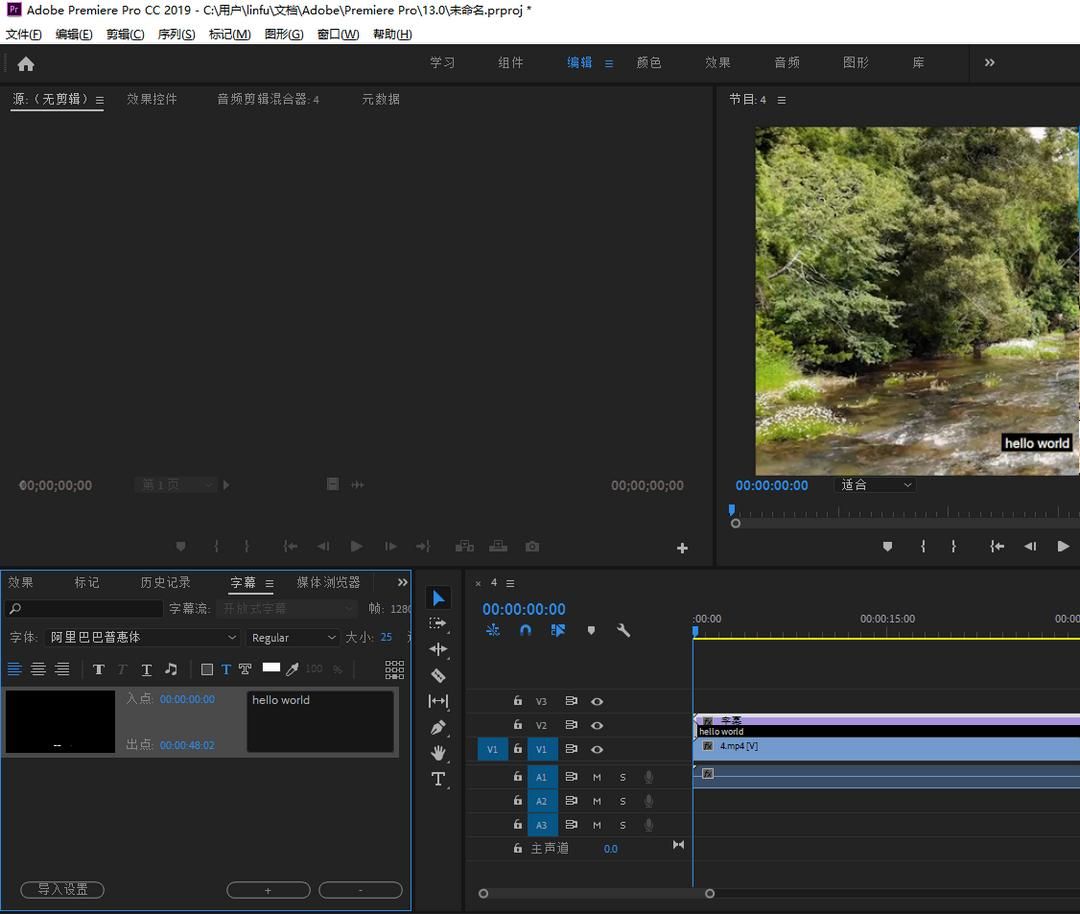This screenshot has width=1080, height=914.
Task: Click the Home icon
Action: click(x=26, y=64)
